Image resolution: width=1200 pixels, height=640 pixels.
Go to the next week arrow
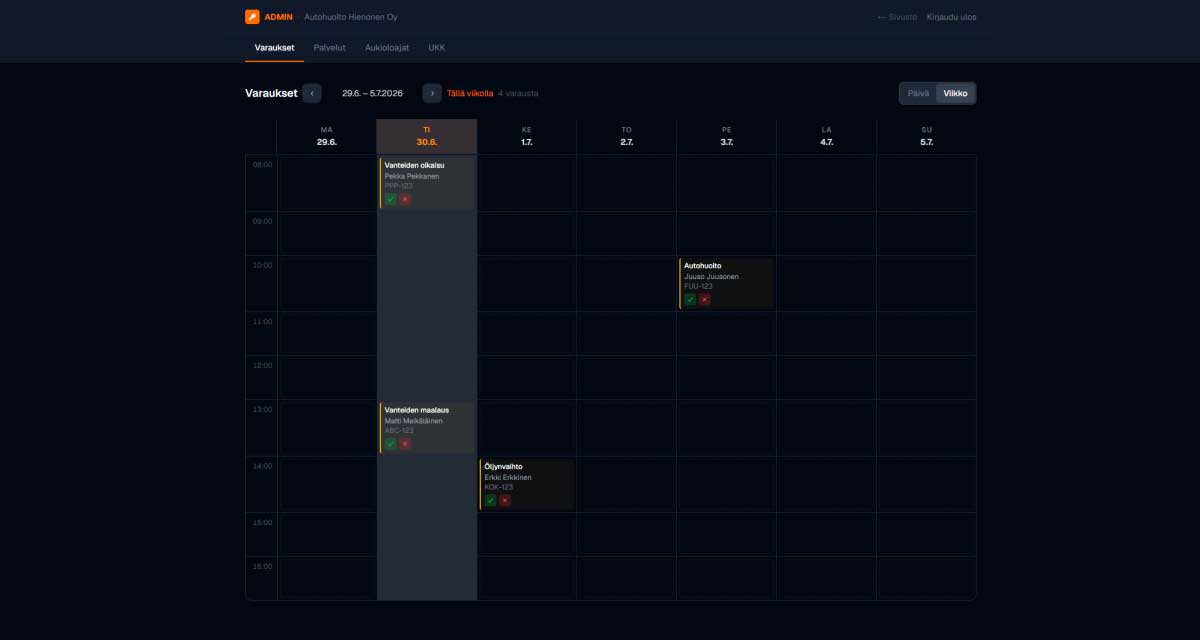pos(432,93)
